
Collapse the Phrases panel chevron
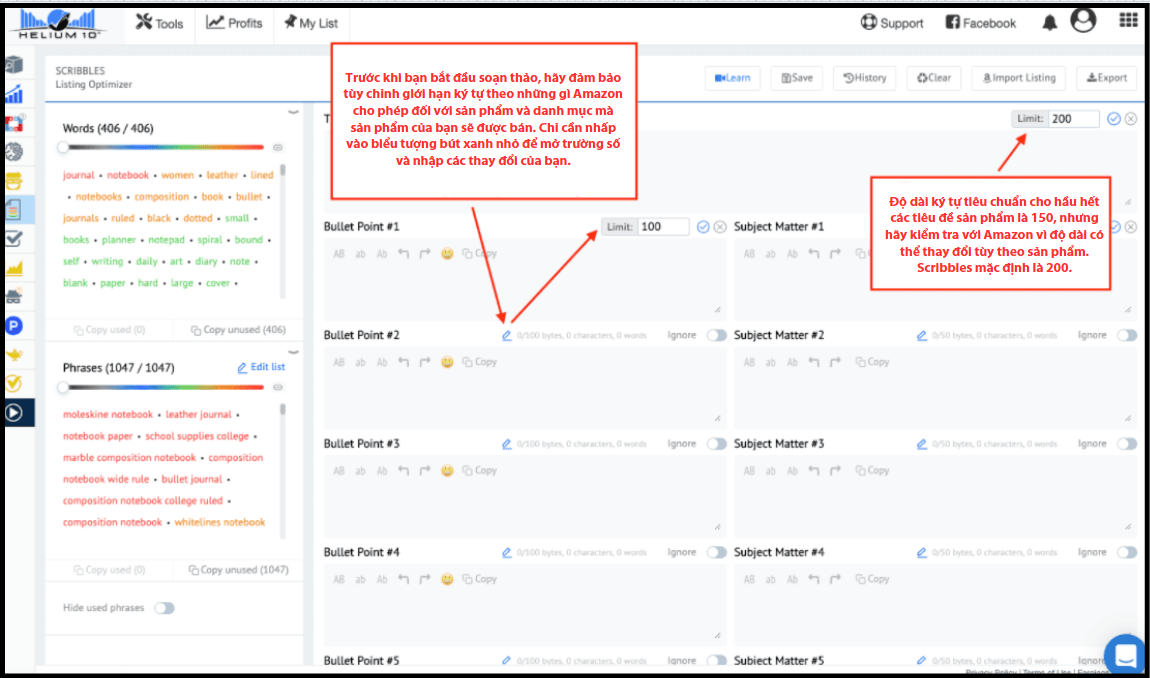(x=293, y=351)
